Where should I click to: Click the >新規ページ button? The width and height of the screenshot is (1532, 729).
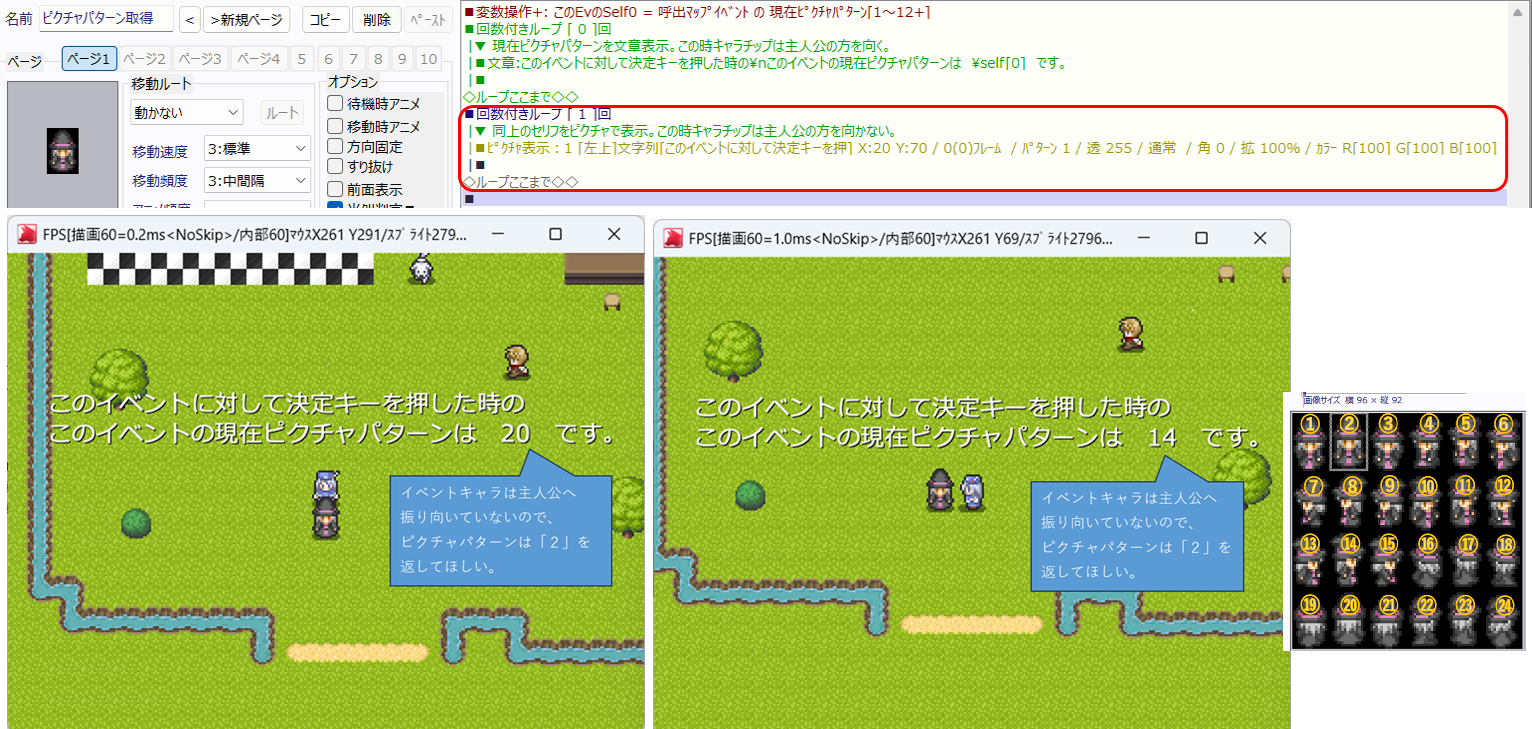(x=246, y=20)
